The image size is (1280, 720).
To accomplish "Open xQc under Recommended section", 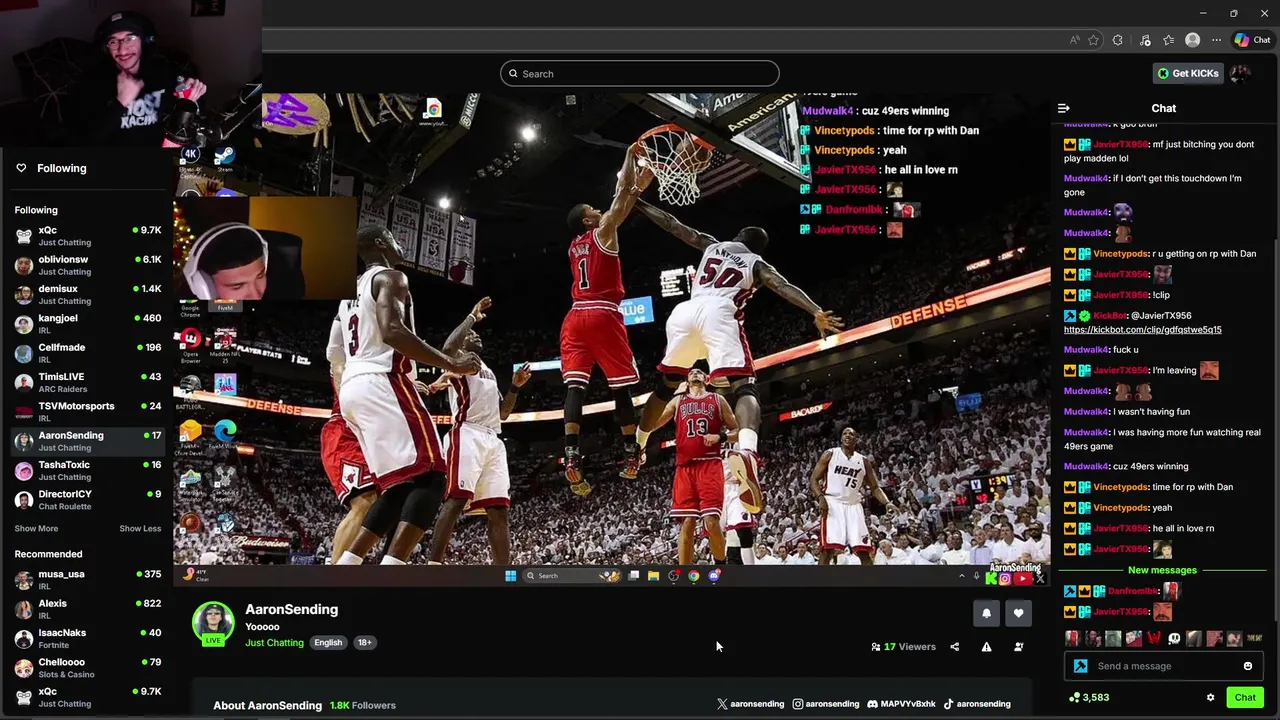I will 87,697.
